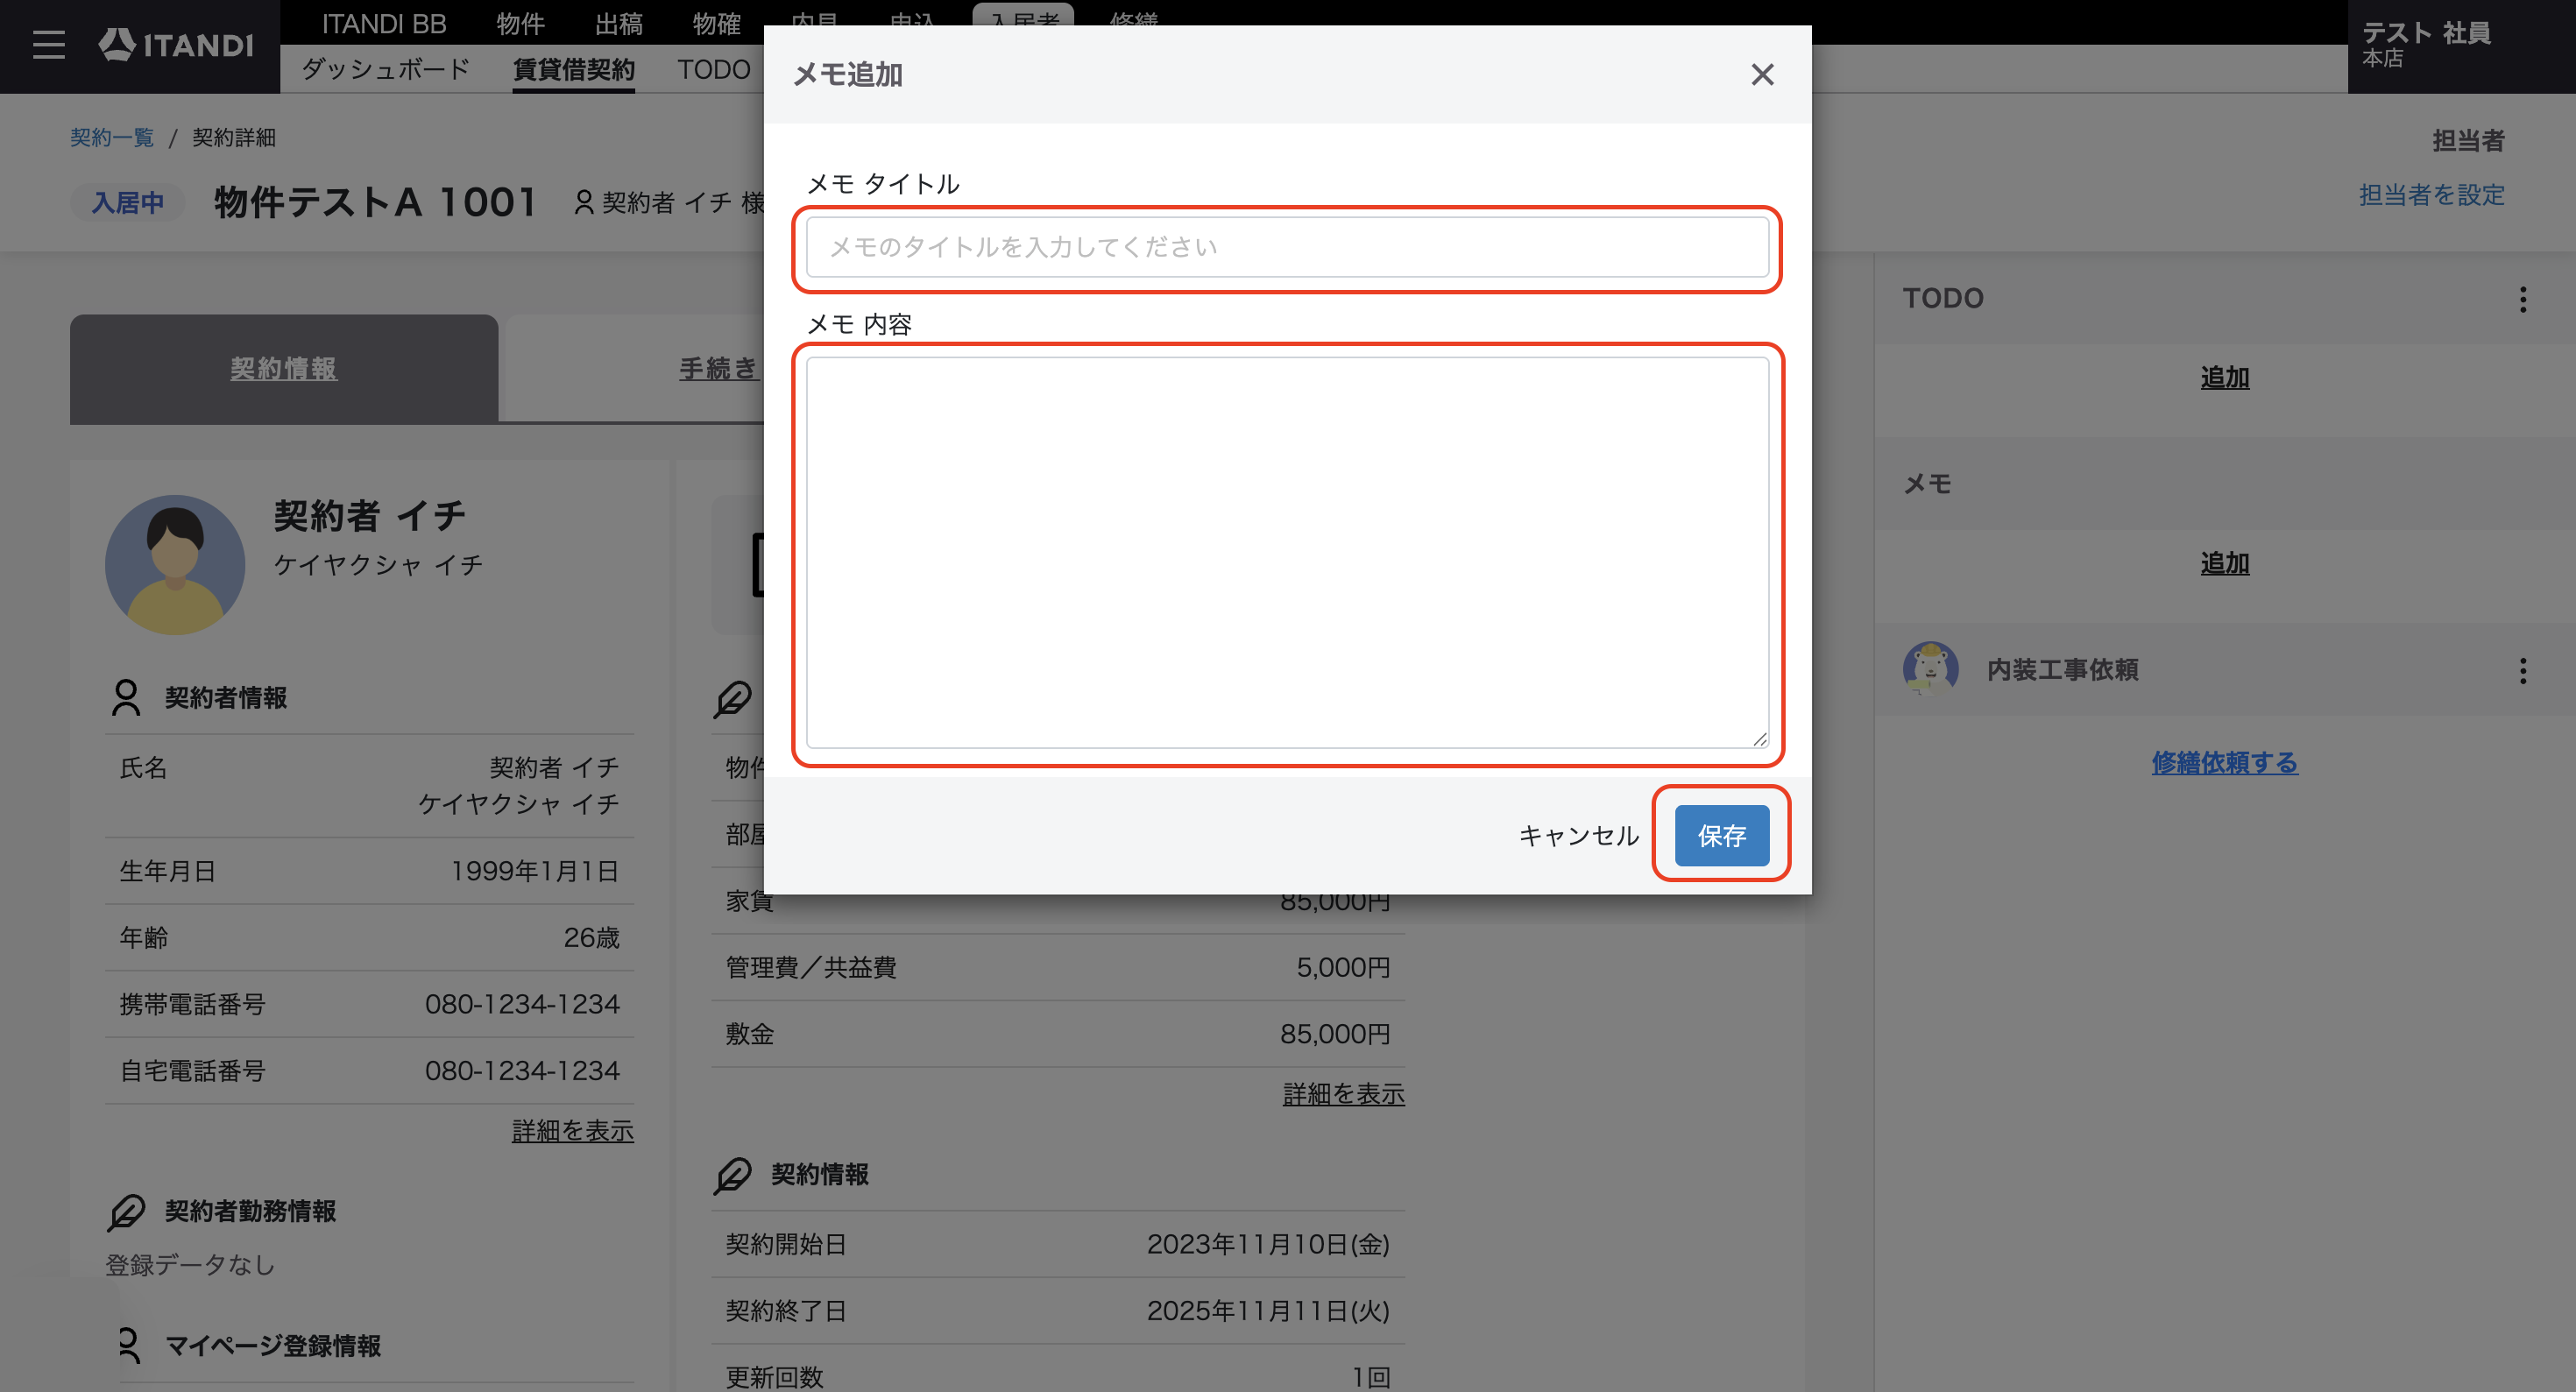Click the 担当者 heading on the right
2576x1392 pixels.
pos(2468,141)
